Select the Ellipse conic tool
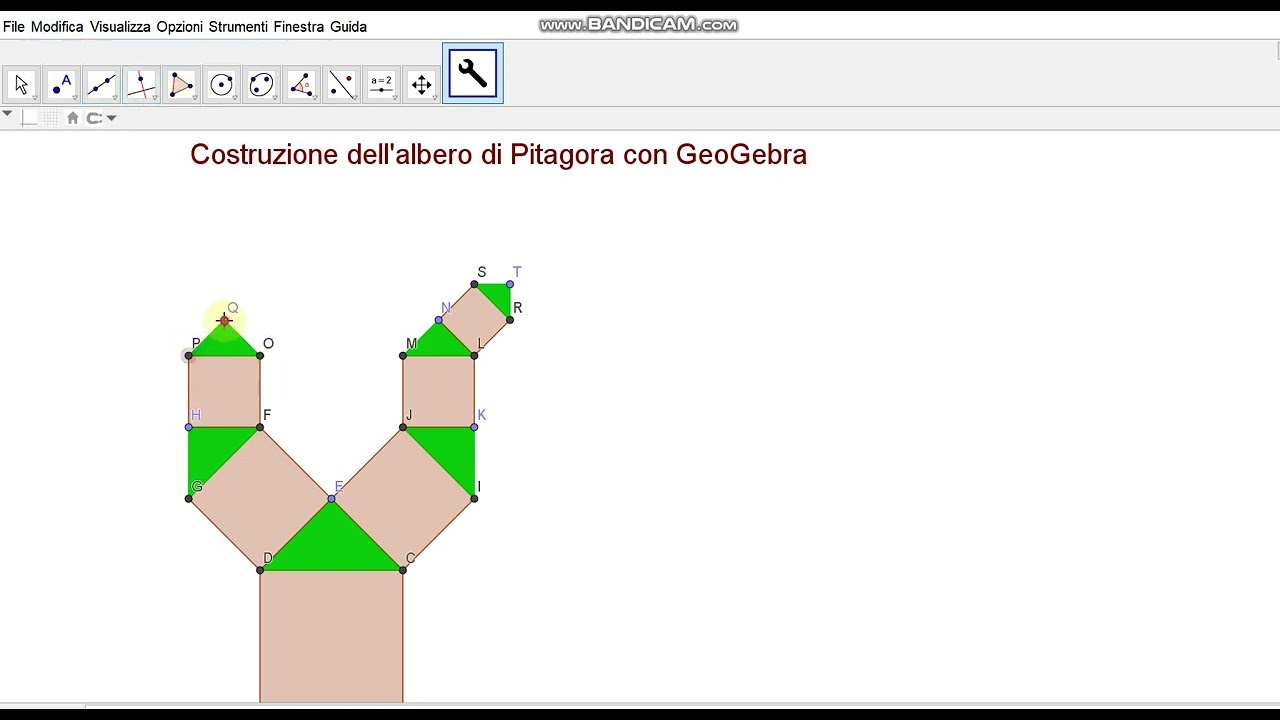1280x720 pixels. (x=261, y=85)
